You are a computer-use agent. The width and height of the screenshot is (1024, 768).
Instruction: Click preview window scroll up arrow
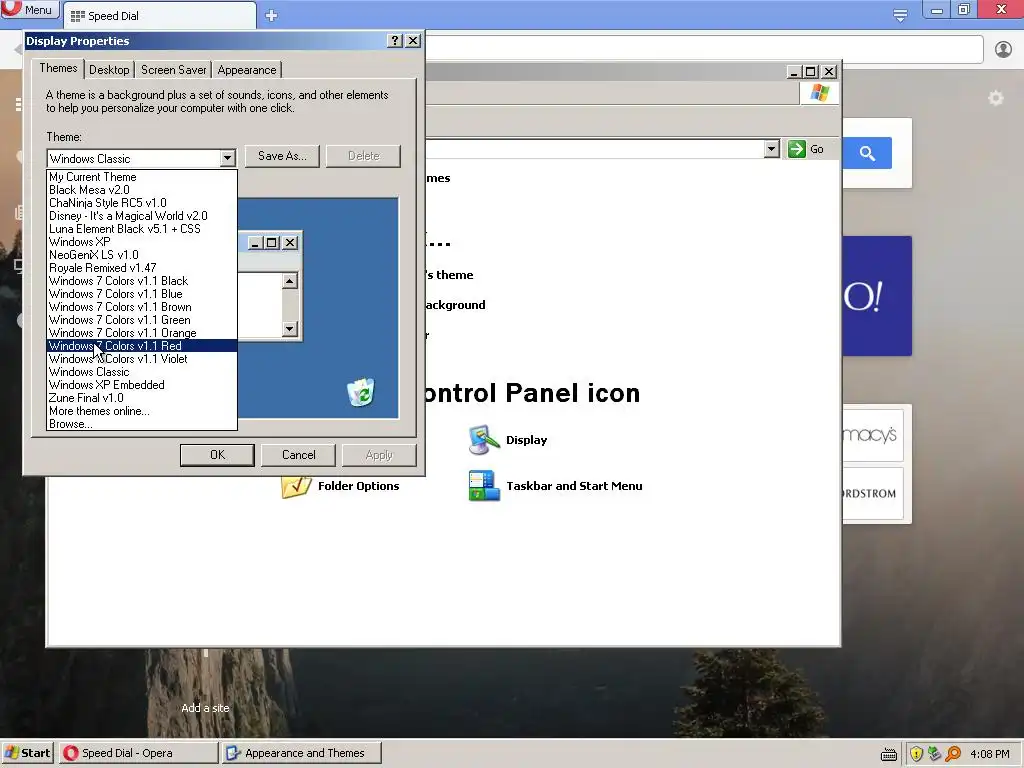(290, 281)
